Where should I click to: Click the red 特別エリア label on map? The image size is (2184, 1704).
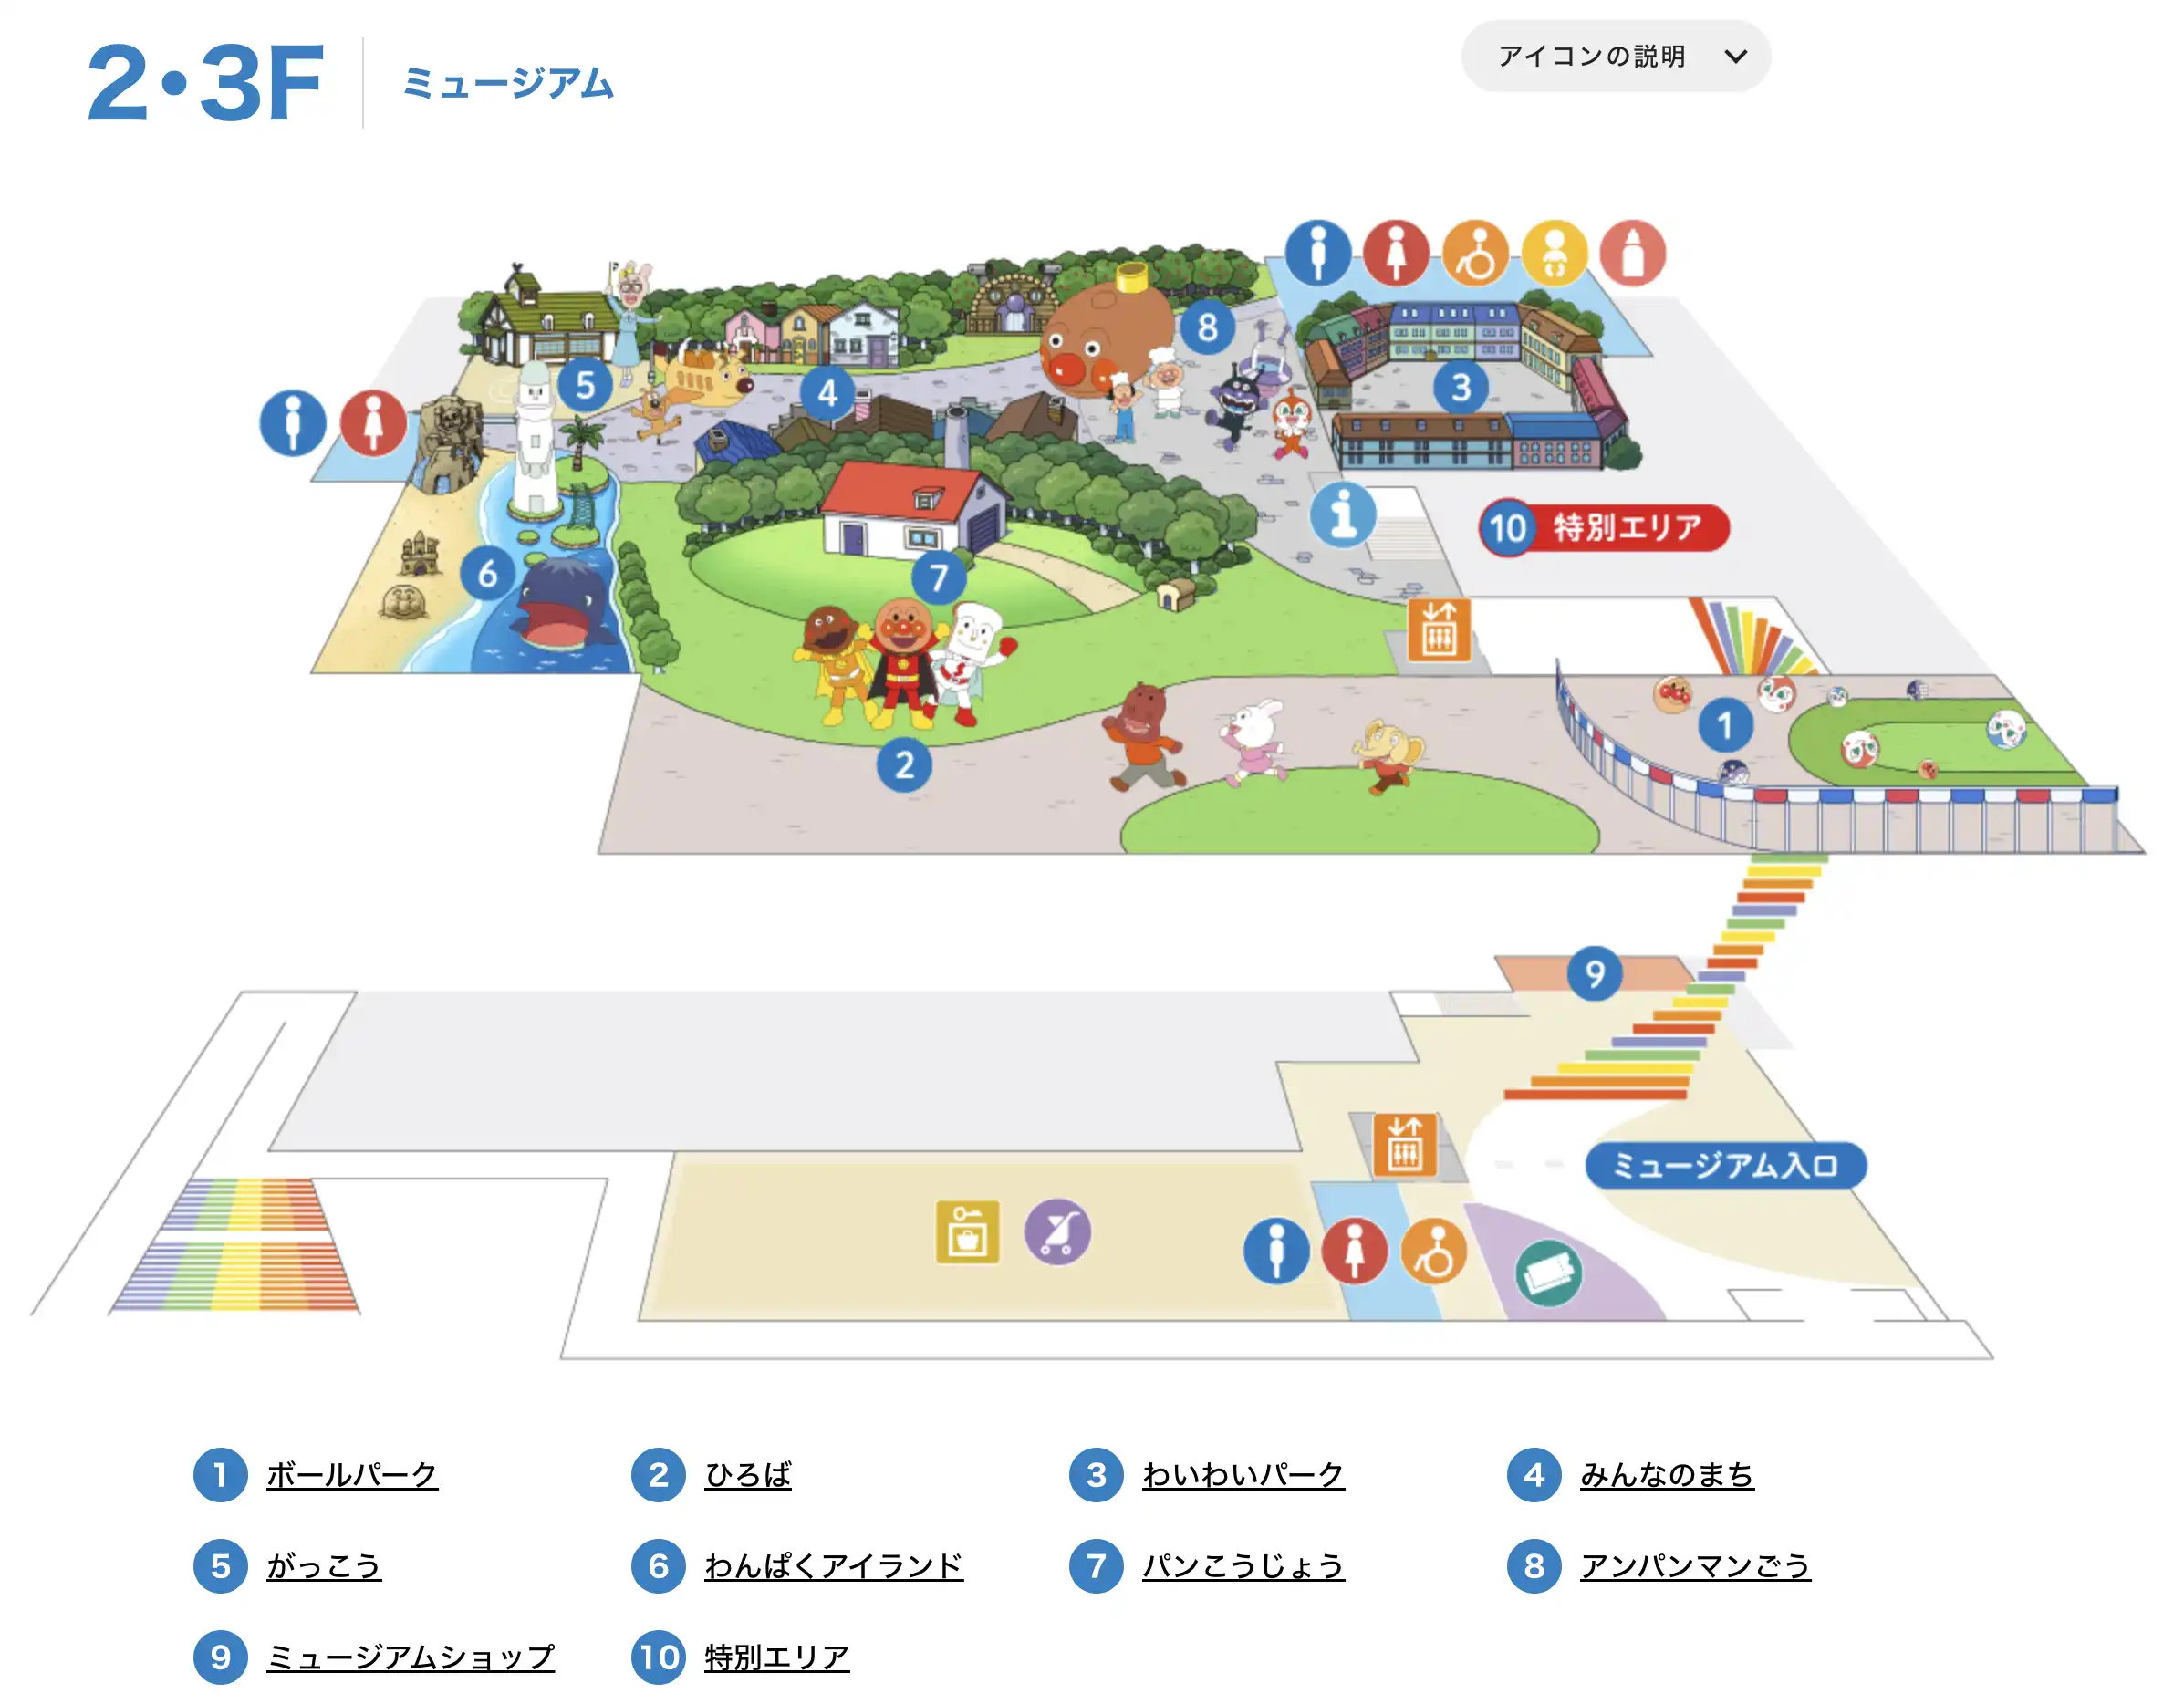point(1604,527)
